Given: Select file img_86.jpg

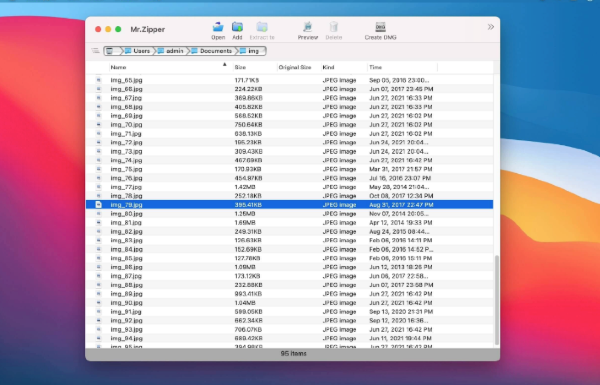Looking at the screenshot, I should click(x=289, y=267).
